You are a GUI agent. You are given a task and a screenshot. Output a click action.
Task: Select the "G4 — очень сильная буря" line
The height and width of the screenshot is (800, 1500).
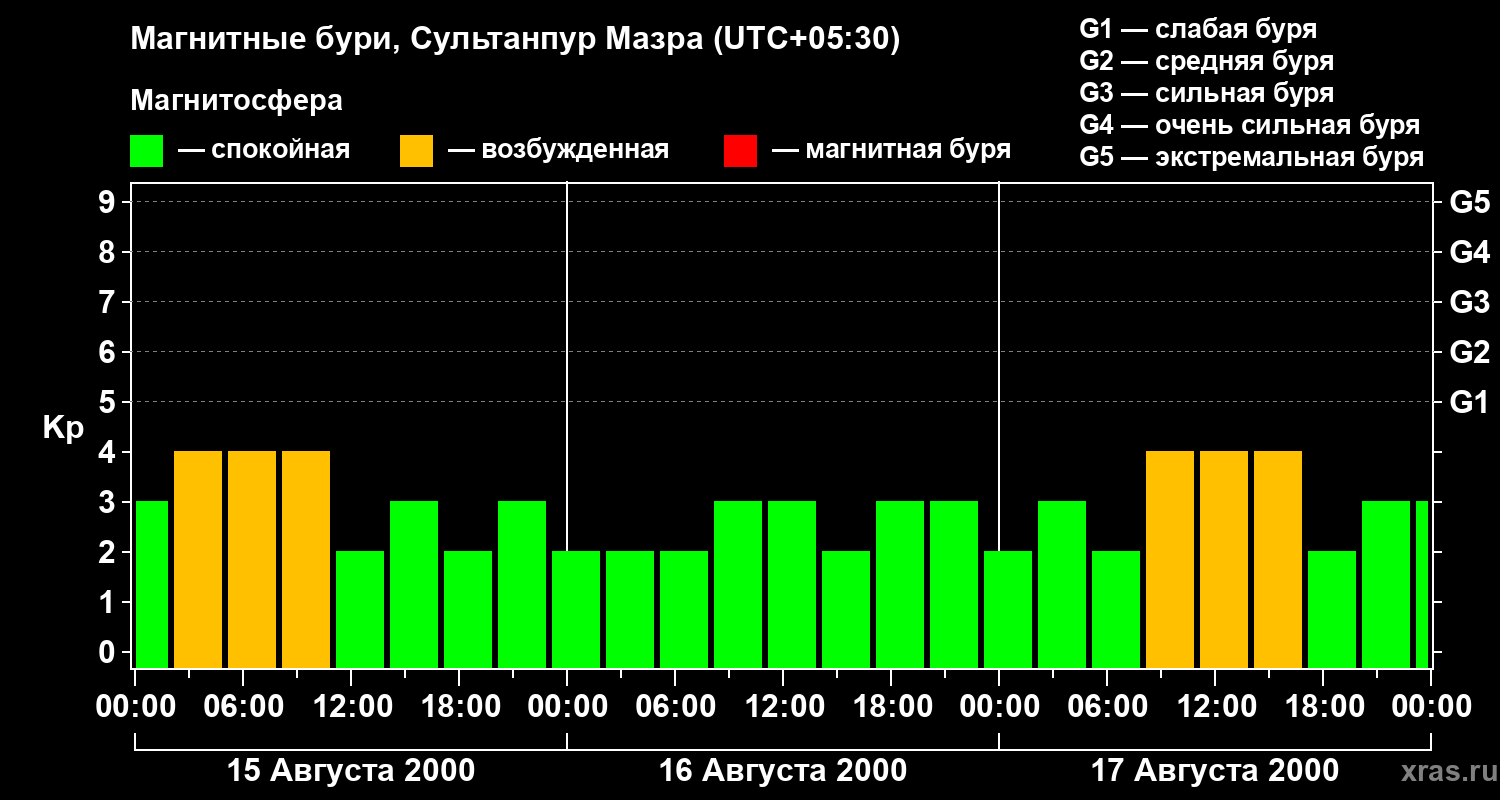(x=1250, y=125)
